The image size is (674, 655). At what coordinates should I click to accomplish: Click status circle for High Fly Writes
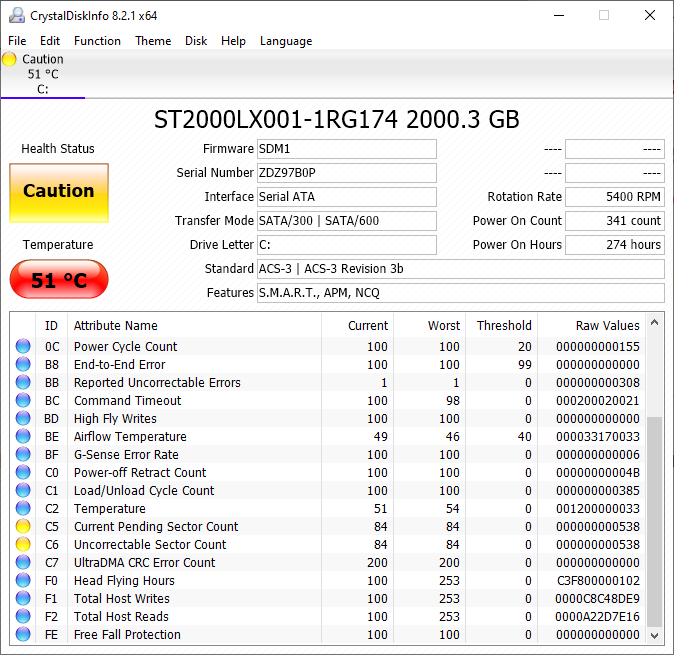pyautogui.click(x=23, y=418)
